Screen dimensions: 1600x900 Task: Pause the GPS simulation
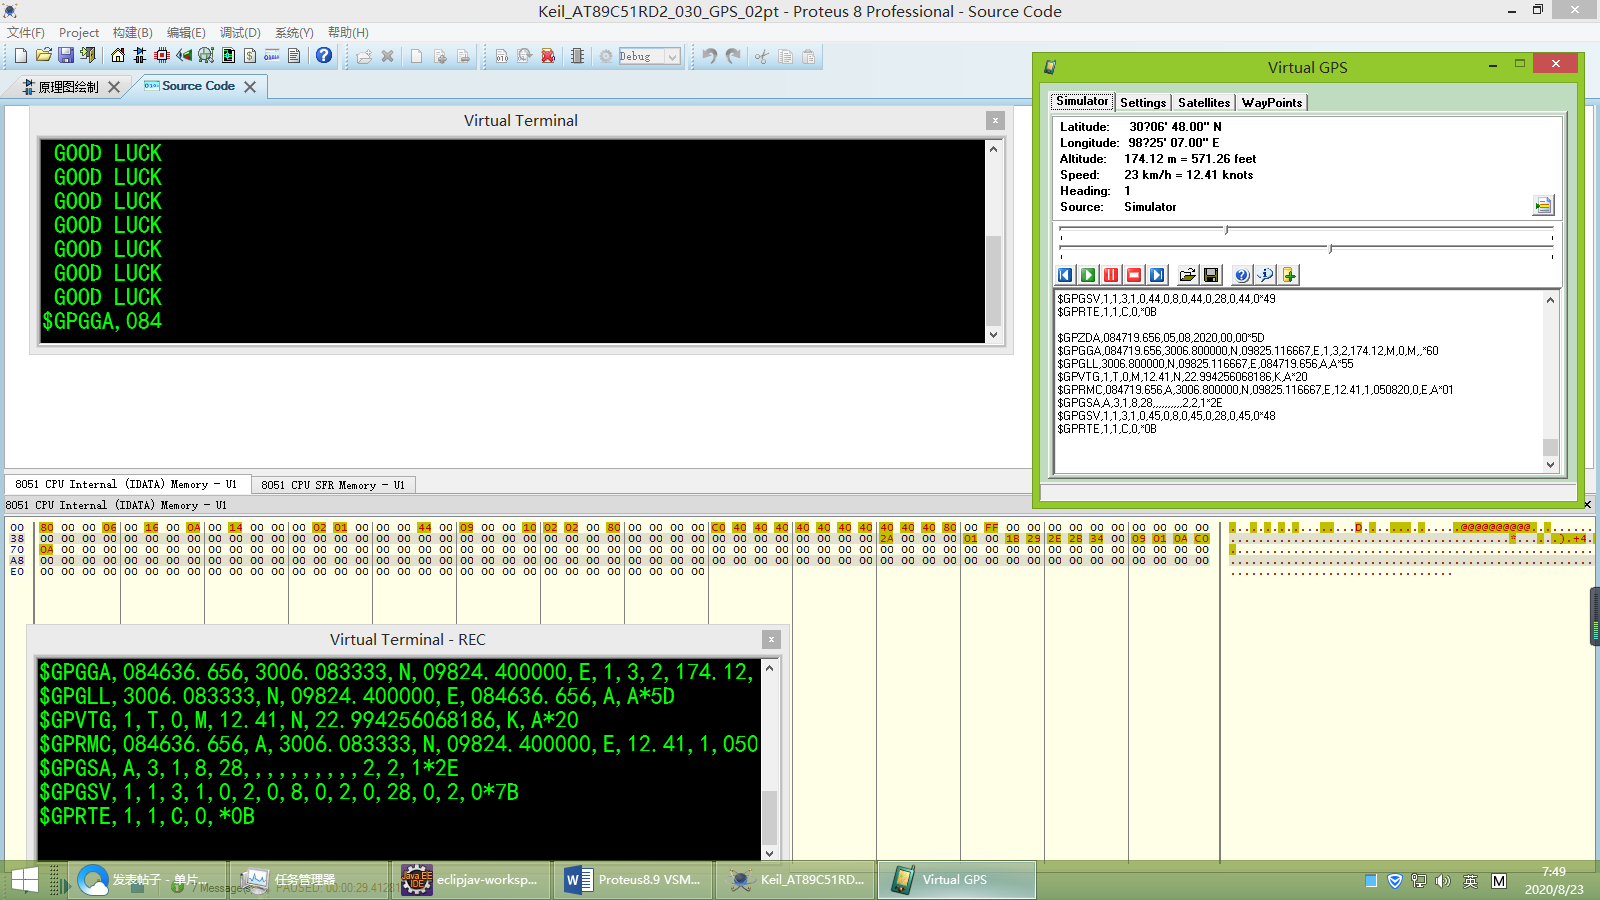point(1111,275)
